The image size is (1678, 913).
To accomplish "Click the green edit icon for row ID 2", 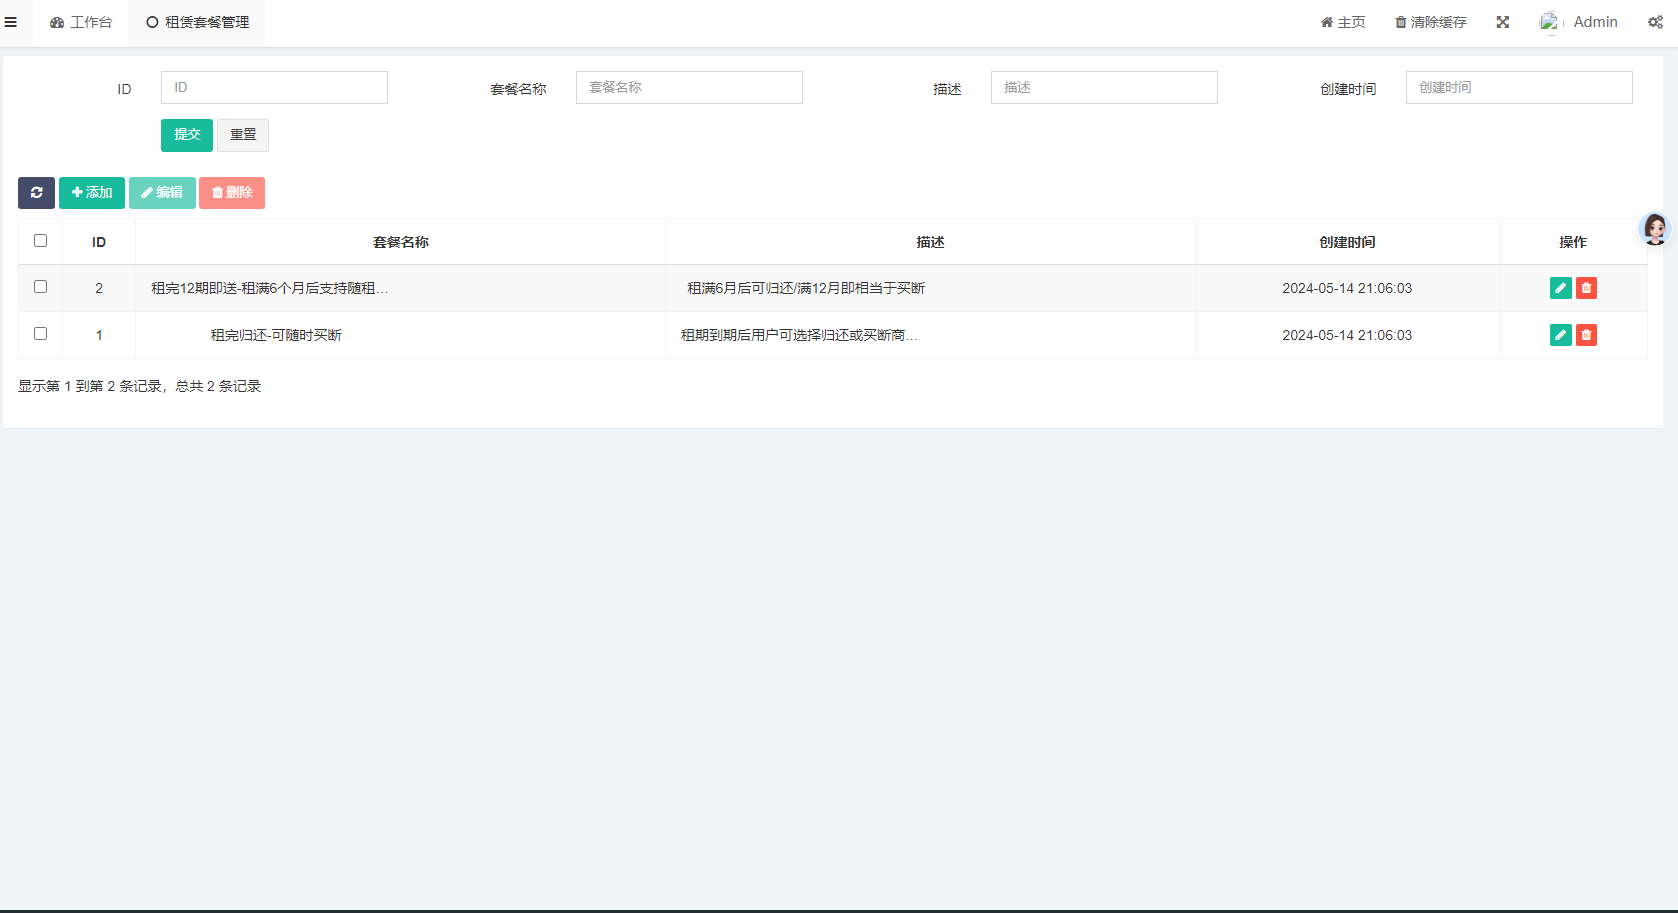I will (1560, 288).
